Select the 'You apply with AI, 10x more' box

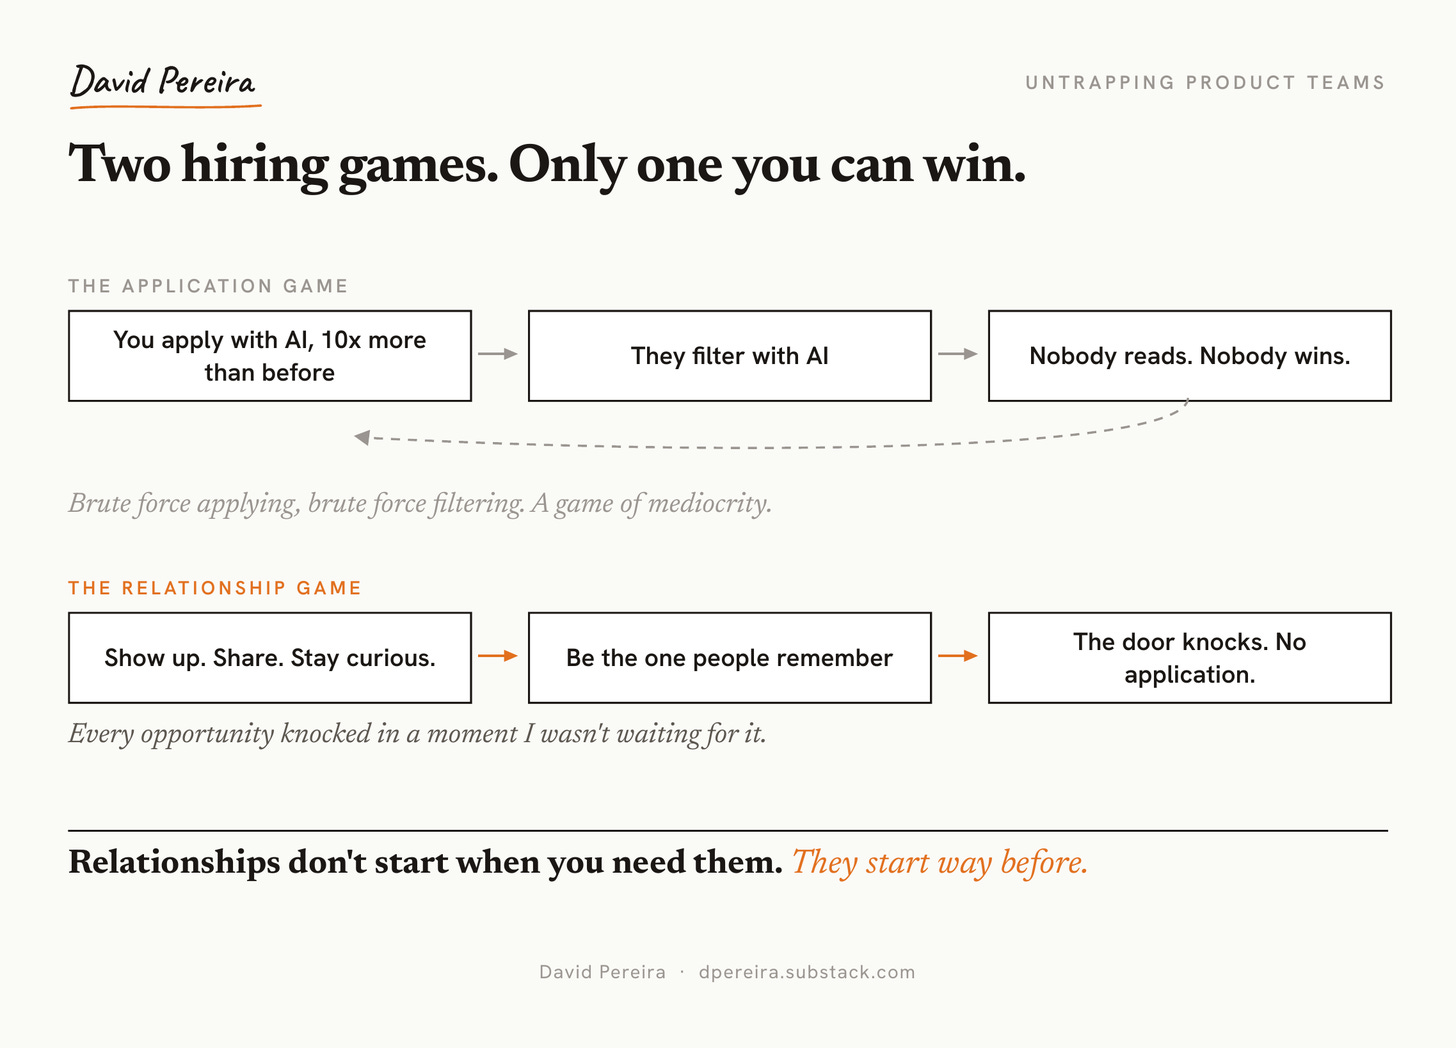tap(270, 356)
